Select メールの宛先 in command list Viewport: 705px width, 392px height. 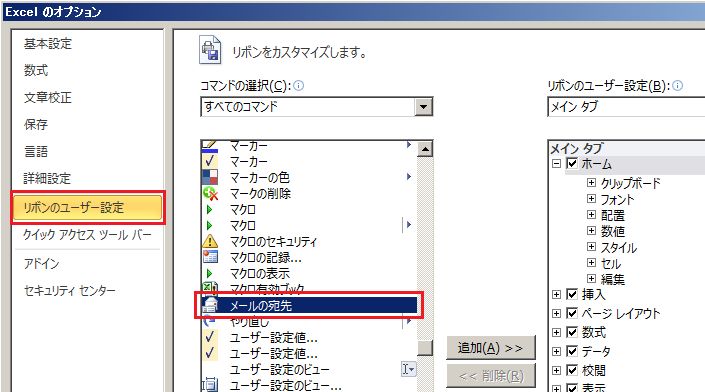click(x=309, y=305)
